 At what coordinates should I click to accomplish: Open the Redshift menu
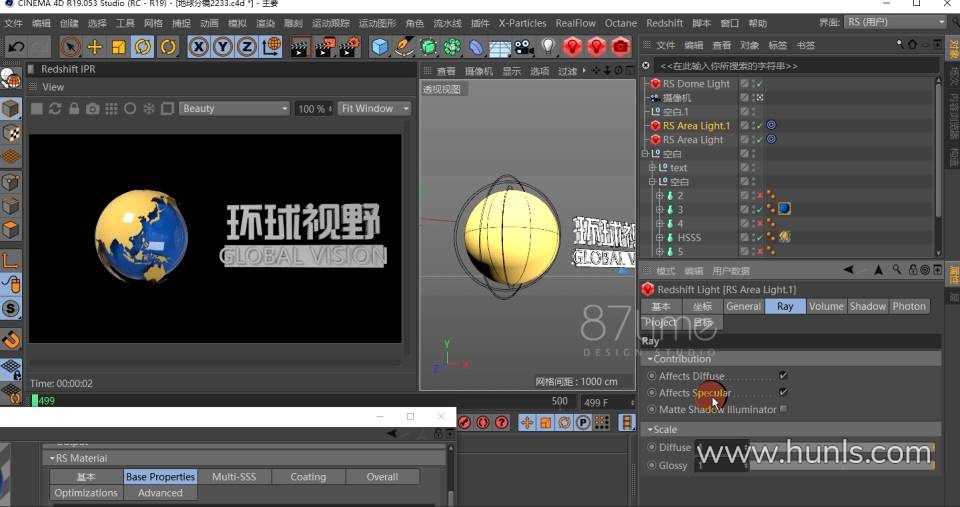pos(664,23)
